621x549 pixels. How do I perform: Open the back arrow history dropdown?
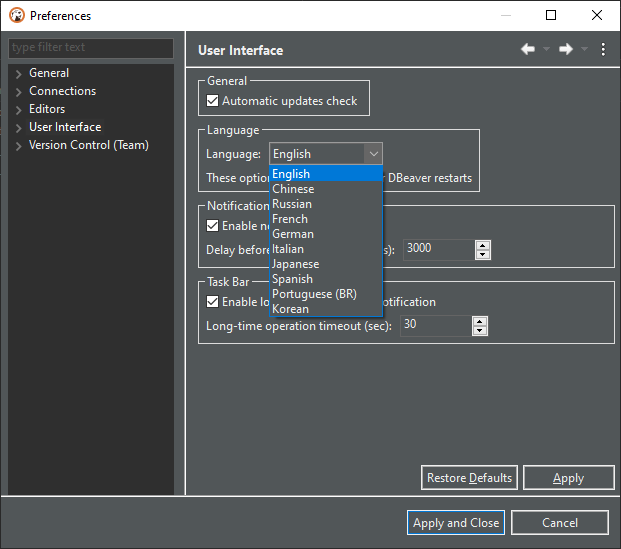coord(547,50)
